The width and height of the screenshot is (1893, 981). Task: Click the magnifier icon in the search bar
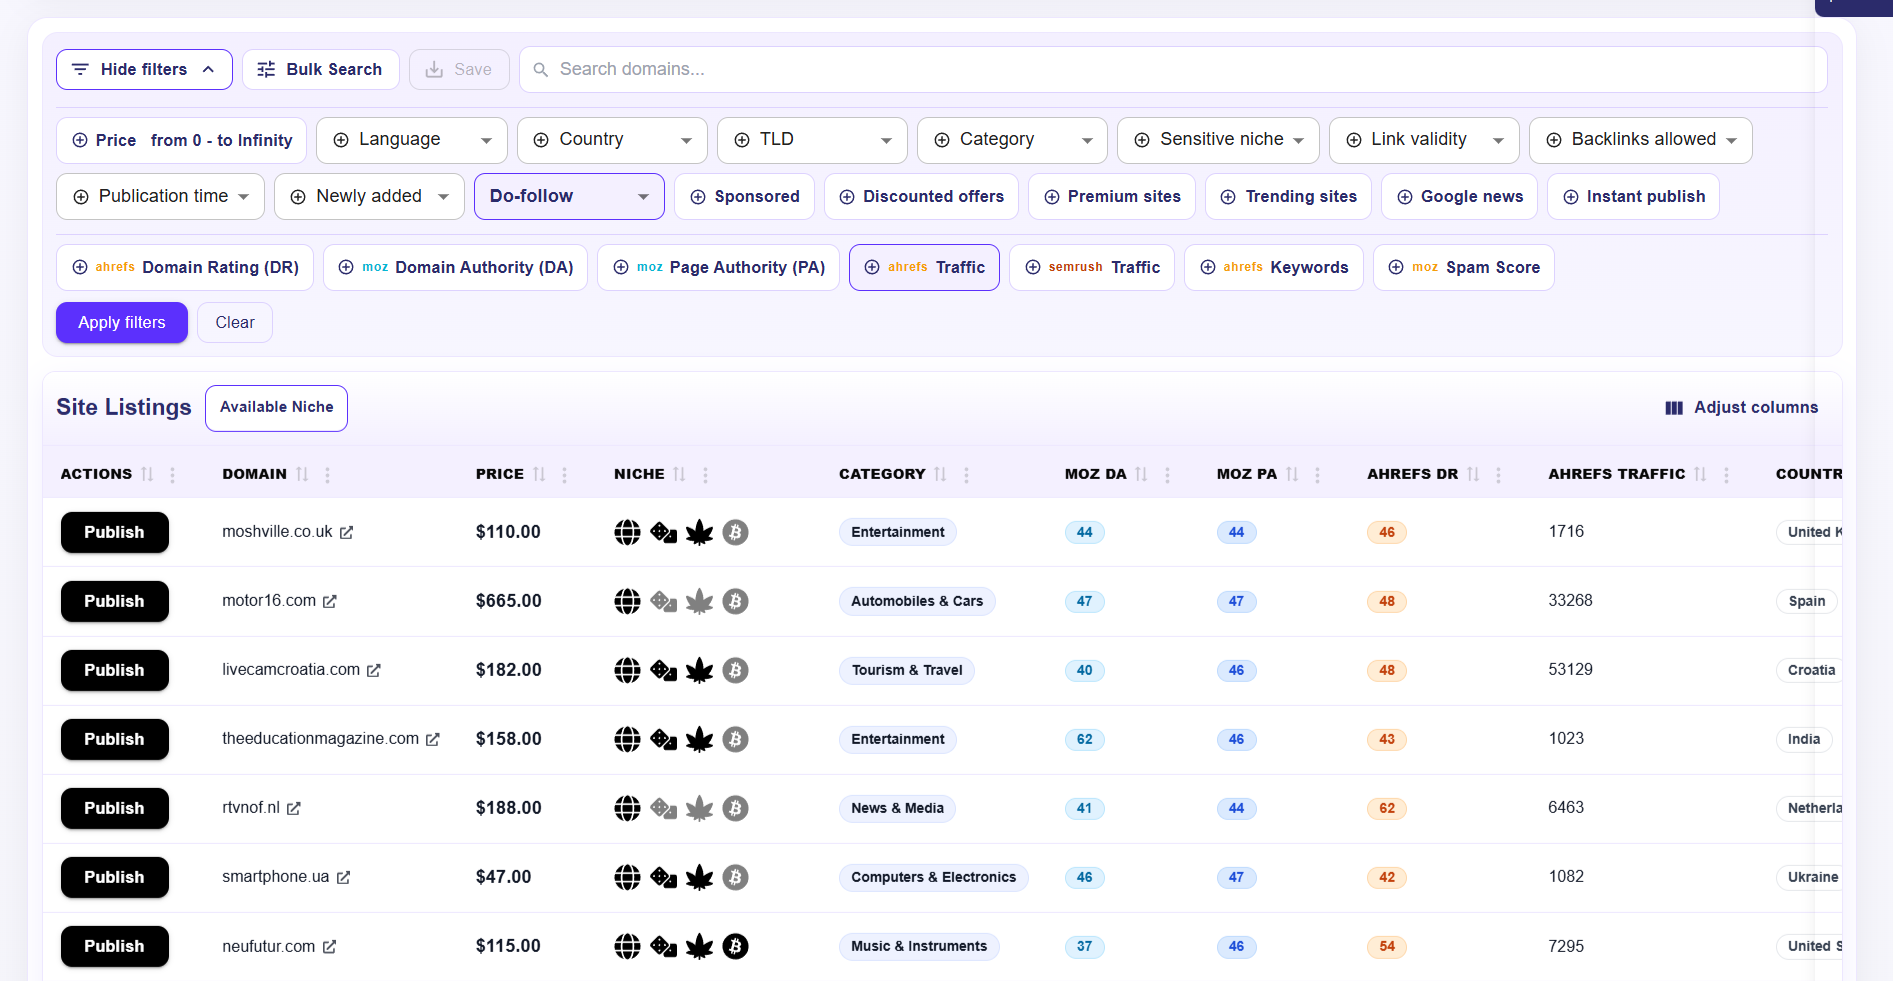pyautogui.click(x=540, y=69)
